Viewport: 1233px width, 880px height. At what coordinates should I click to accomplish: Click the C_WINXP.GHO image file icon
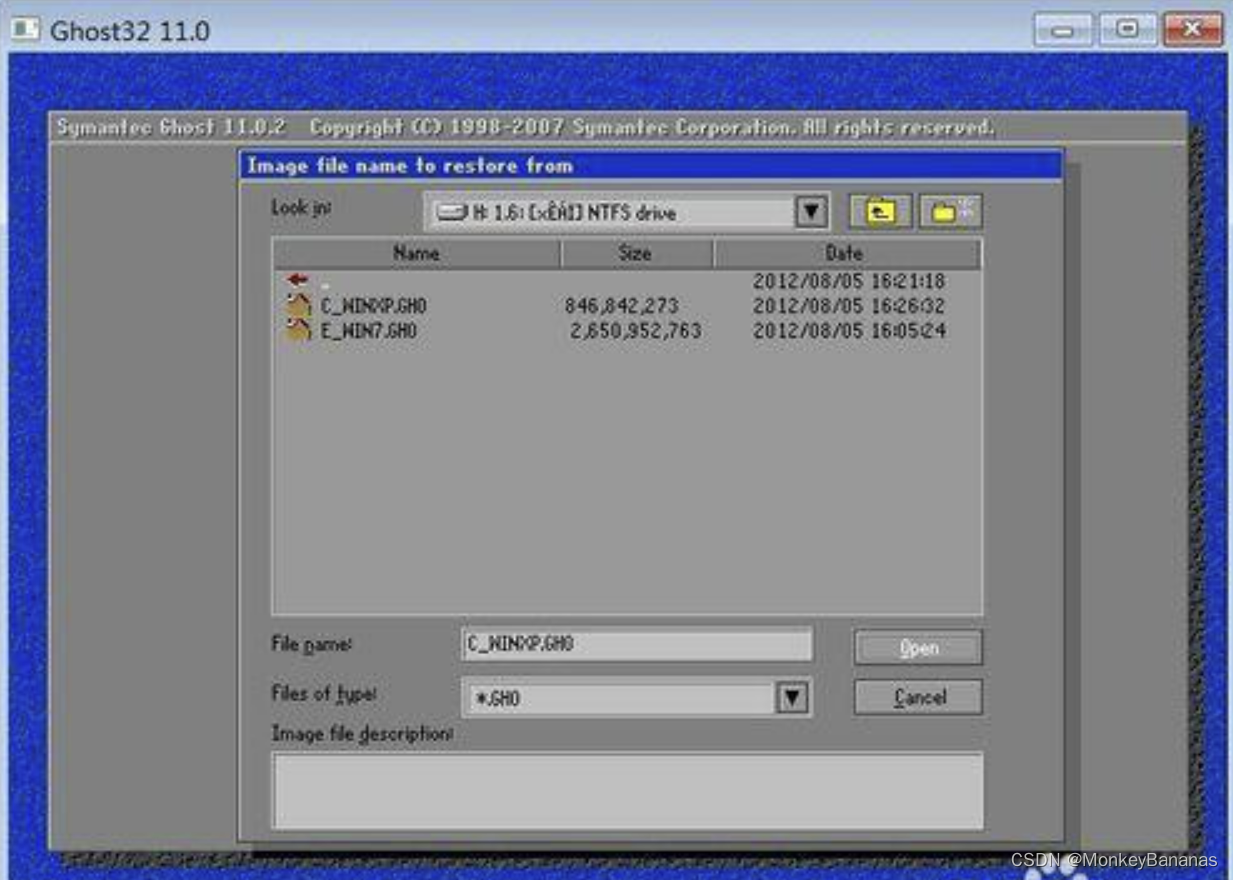pyautogui.click(x=298, y=305)
